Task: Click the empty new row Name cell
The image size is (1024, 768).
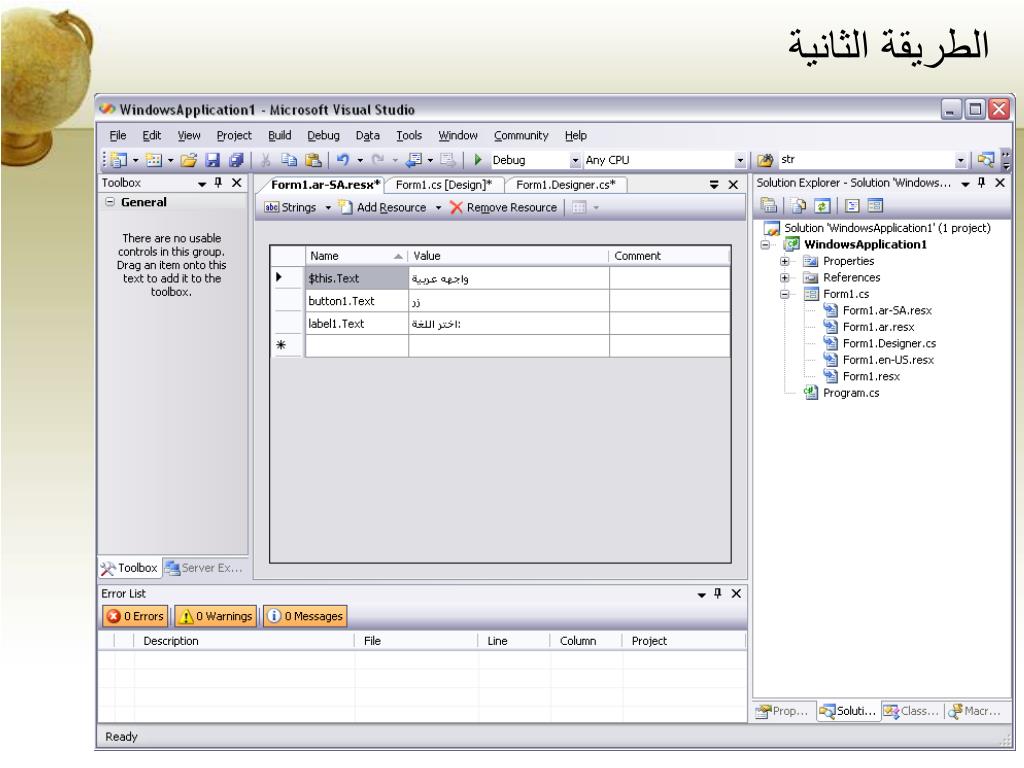Action: click(357, 345)
